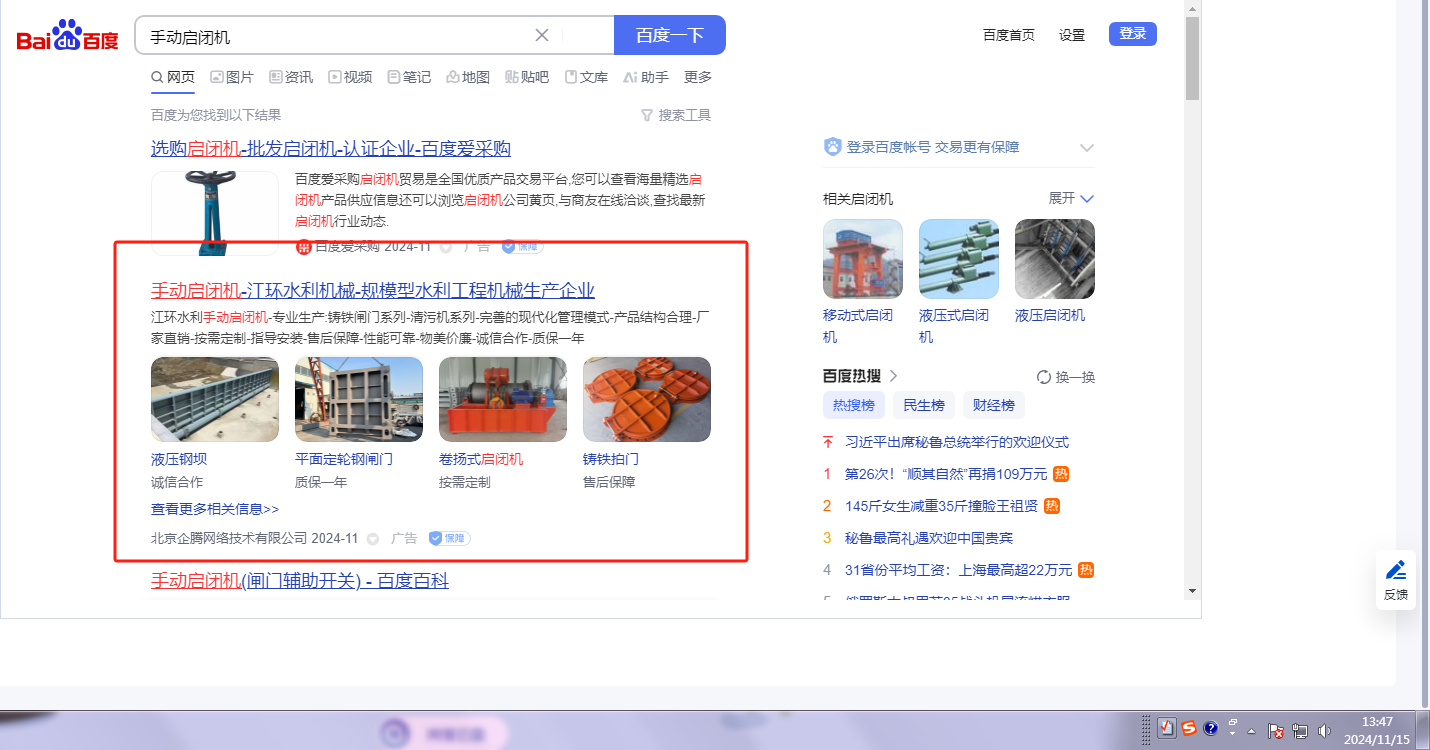The image size is (1430, 750).
Task: Open the Action Center flag icon
Action: [1276, 731]
